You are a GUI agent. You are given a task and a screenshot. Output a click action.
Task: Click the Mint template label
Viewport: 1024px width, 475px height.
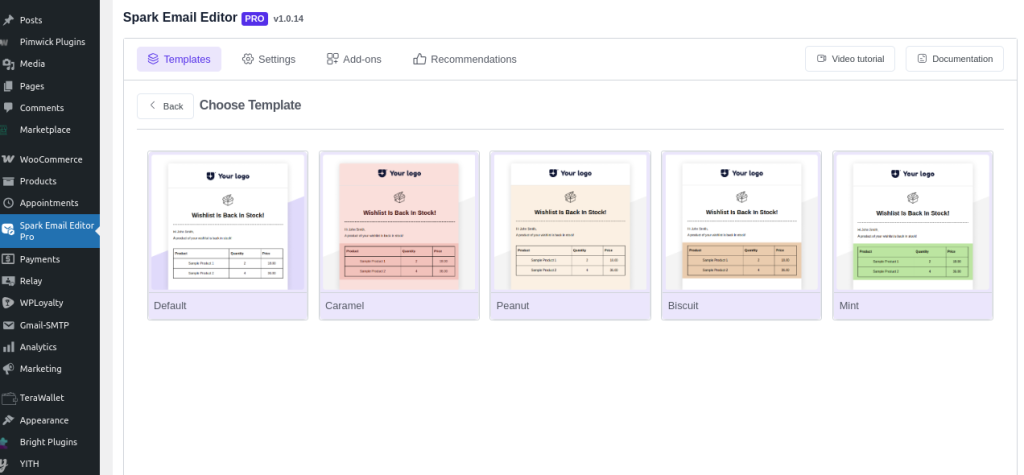point(849,306)
